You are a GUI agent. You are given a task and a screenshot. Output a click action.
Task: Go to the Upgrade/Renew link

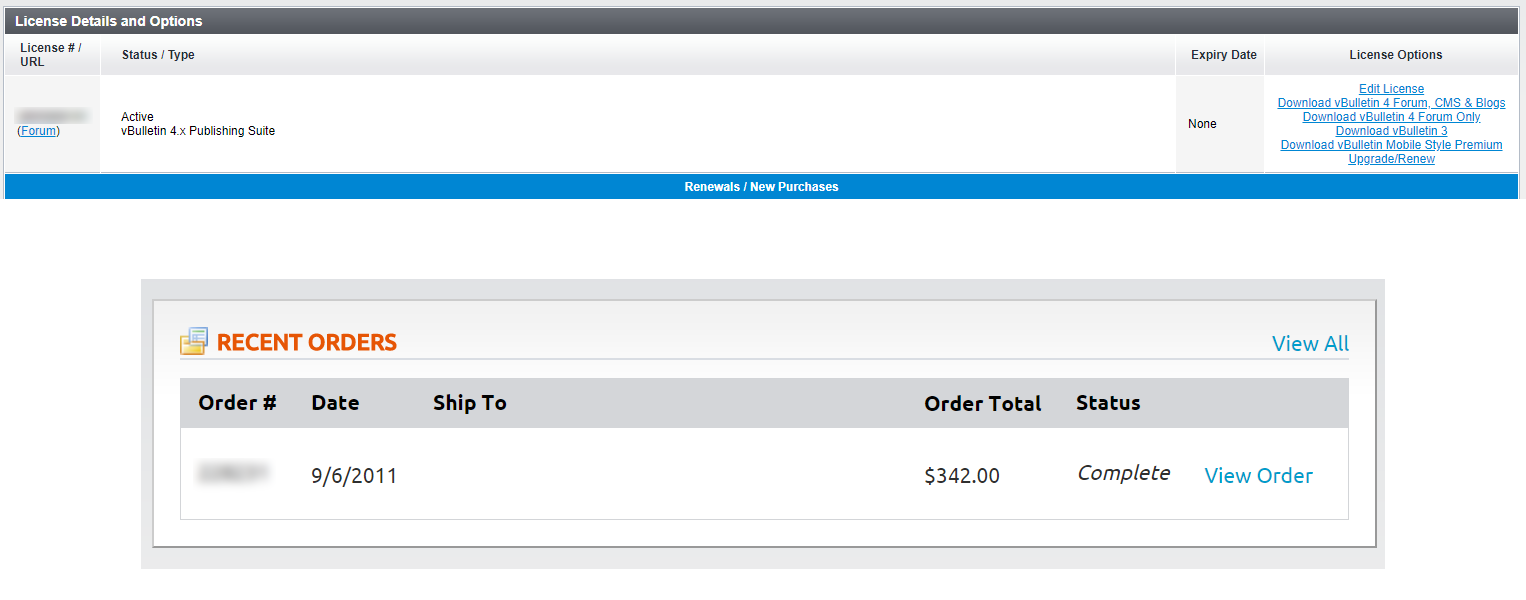pos(1391,159)
